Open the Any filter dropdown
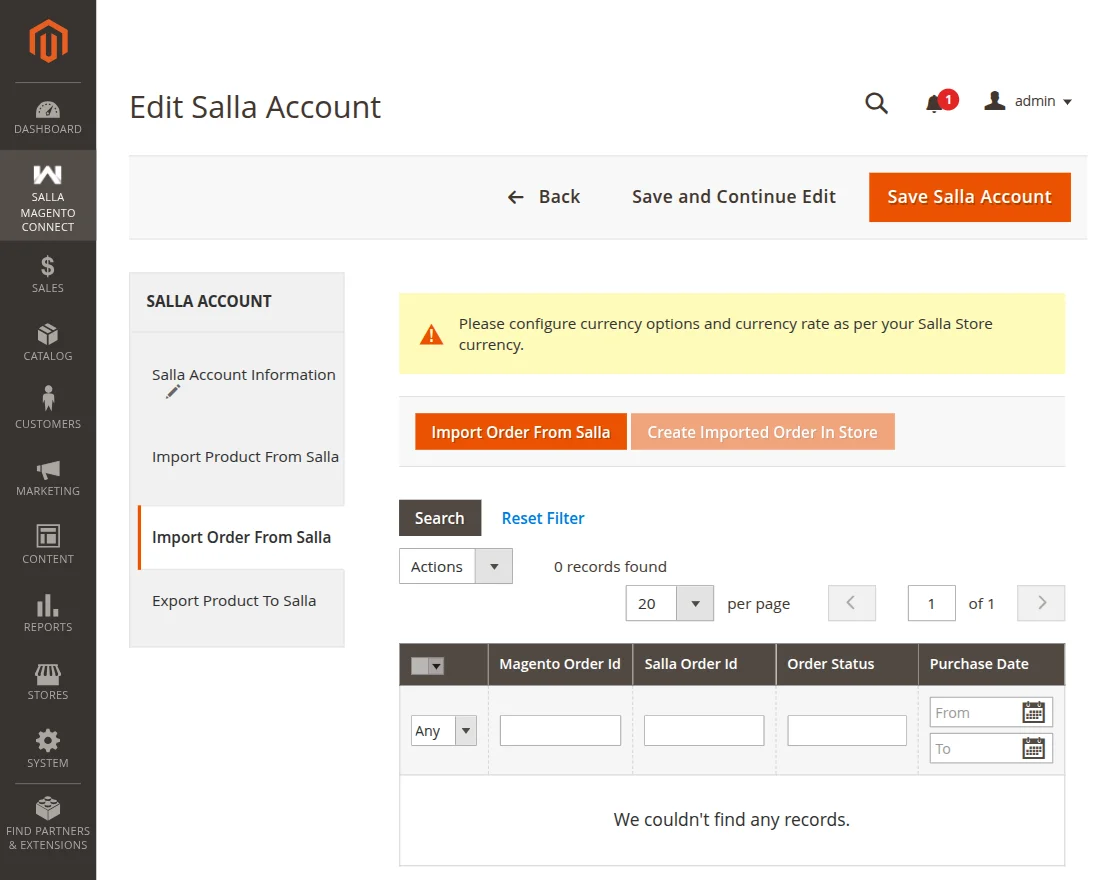The height and width of the screenshot is (880, 1120). (444, 731)
